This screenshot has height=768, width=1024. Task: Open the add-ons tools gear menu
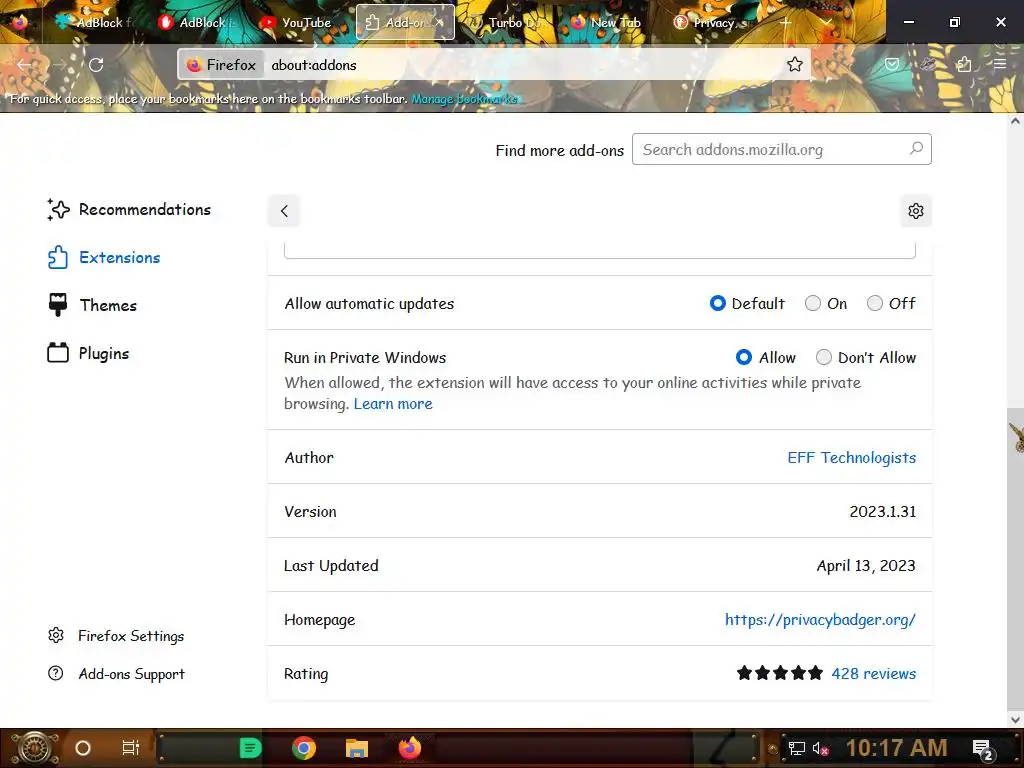(x=916, y=211)
